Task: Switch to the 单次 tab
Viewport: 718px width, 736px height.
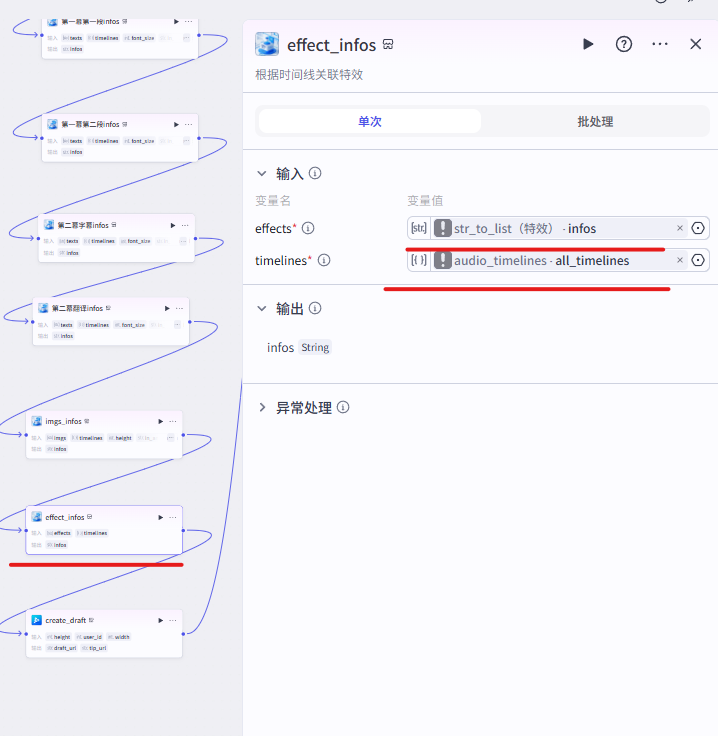Action: 370,122
